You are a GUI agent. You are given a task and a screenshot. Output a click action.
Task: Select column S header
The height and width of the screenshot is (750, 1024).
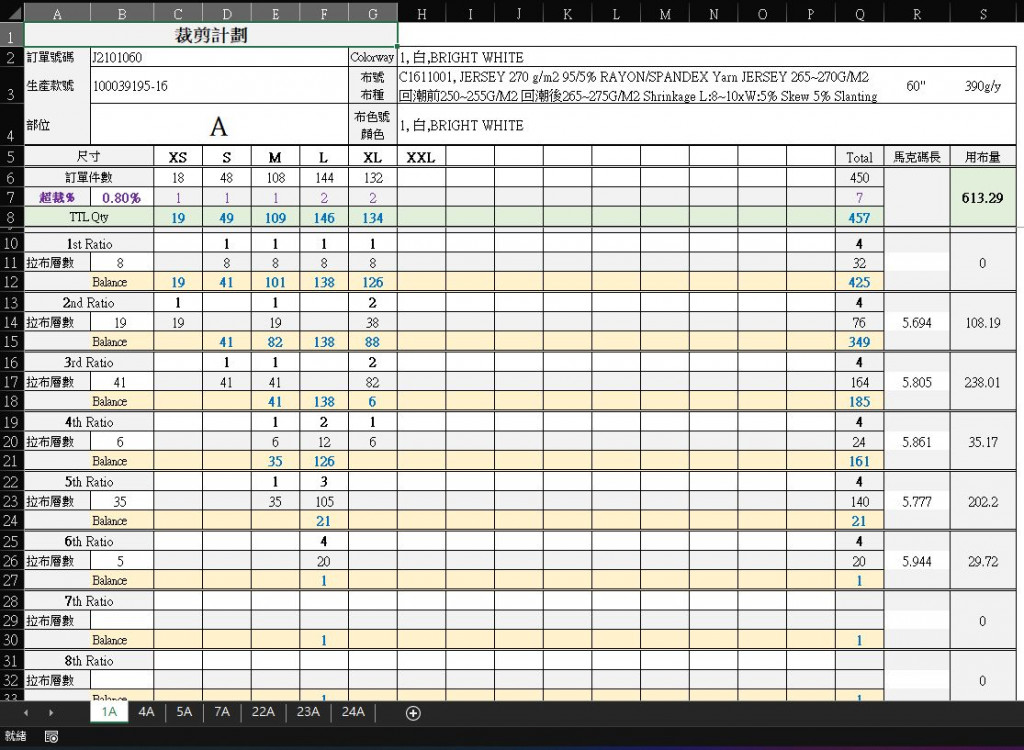[x=984, y=13]
